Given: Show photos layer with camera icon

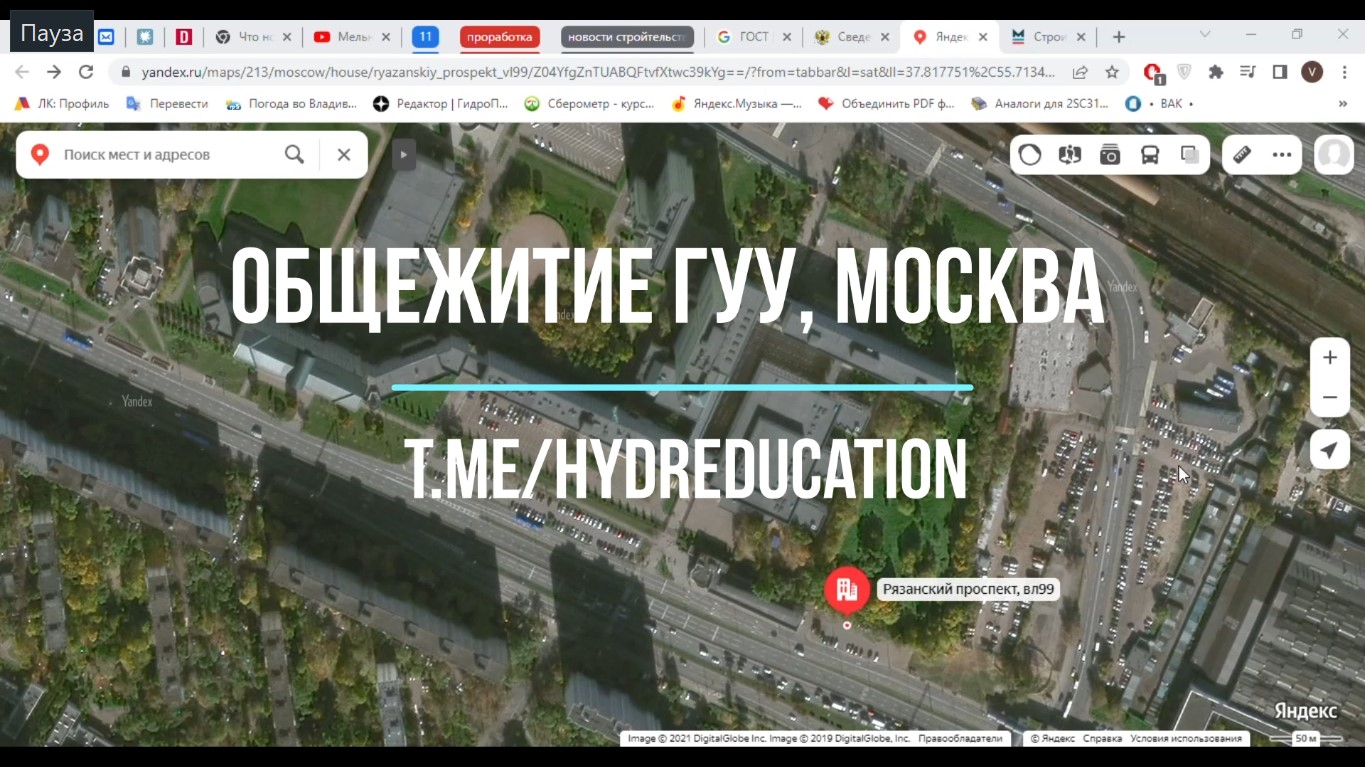Looking at the screenshot, I should (1110, 155).
